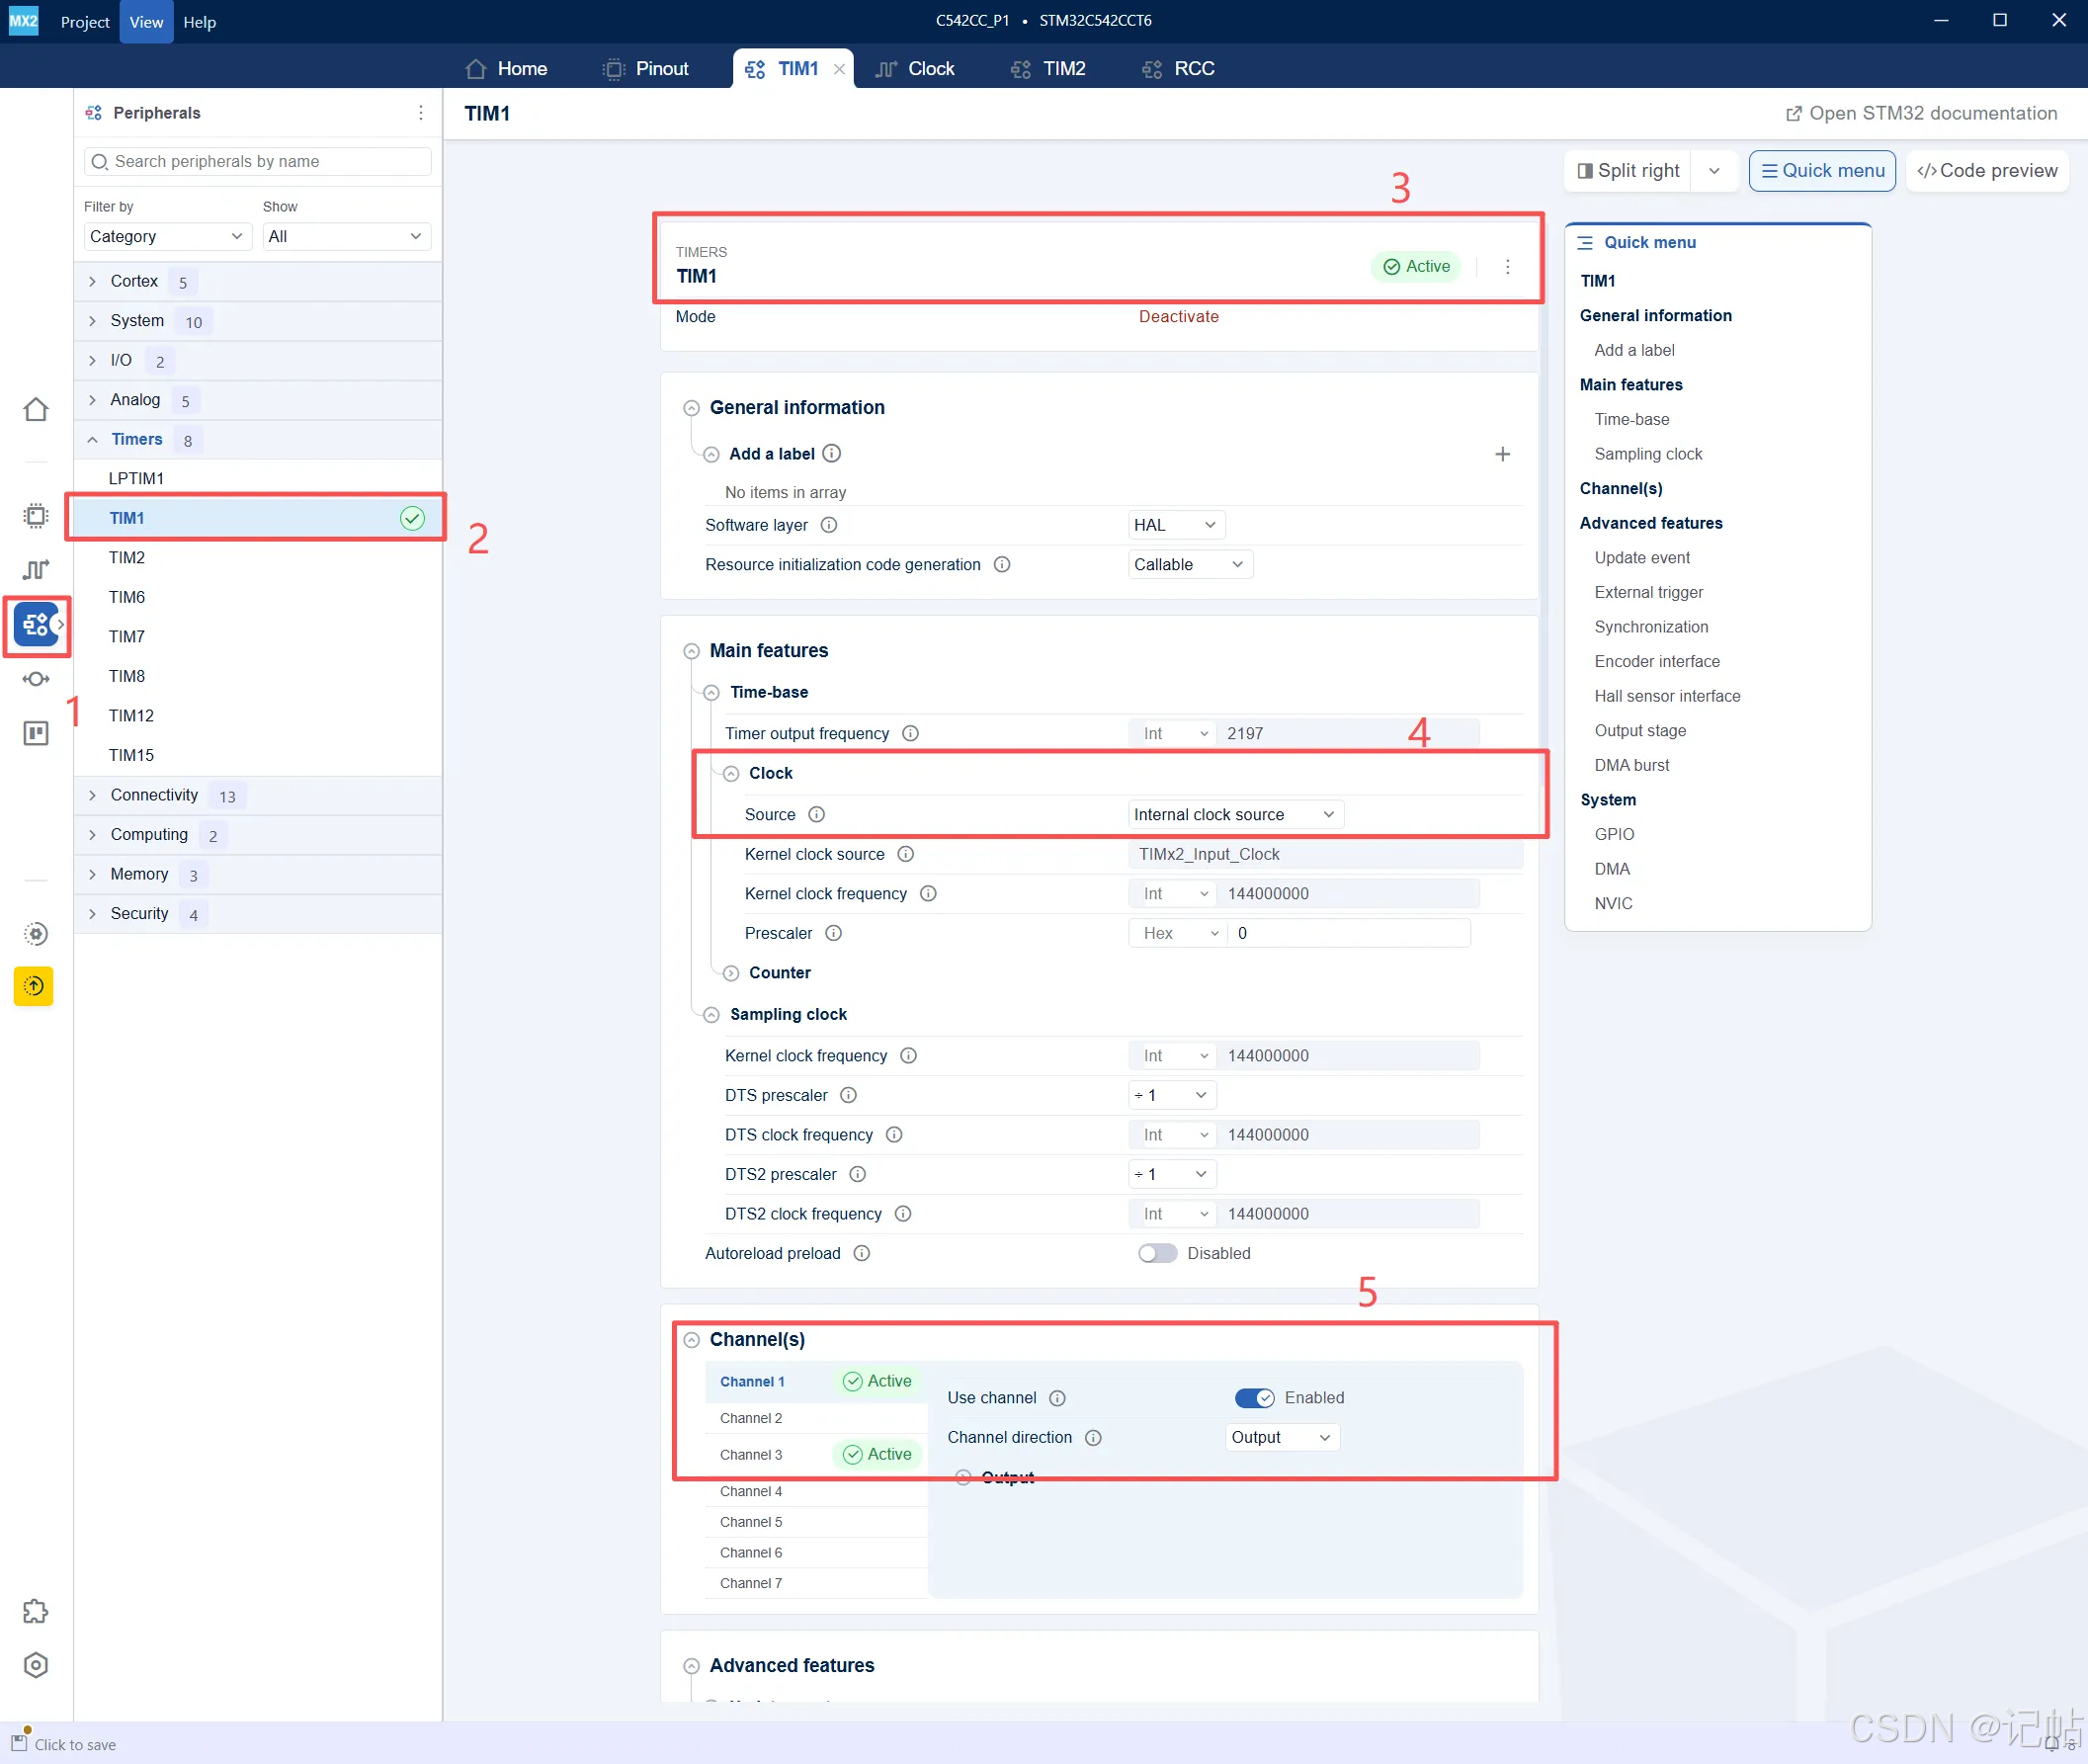Open the Split right arrow dropdown
The width and height of the screenshot is (2088, 1764).
pyautogui.click(x=1715, y=171)
